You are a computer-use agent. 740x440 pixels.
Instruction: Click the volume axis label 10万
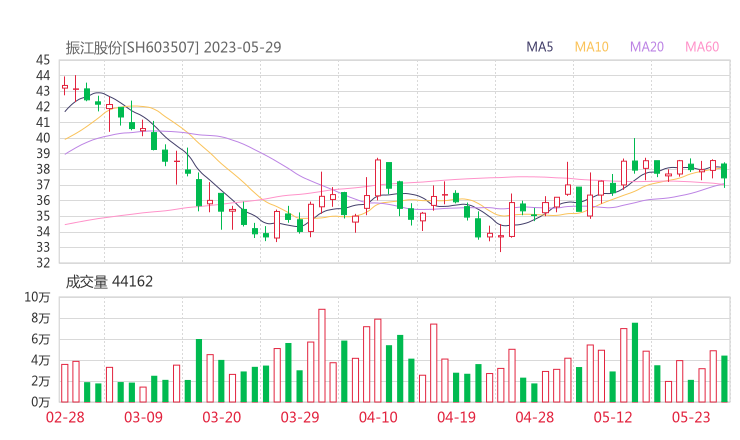pyautogui.click(x=37, y=297)
